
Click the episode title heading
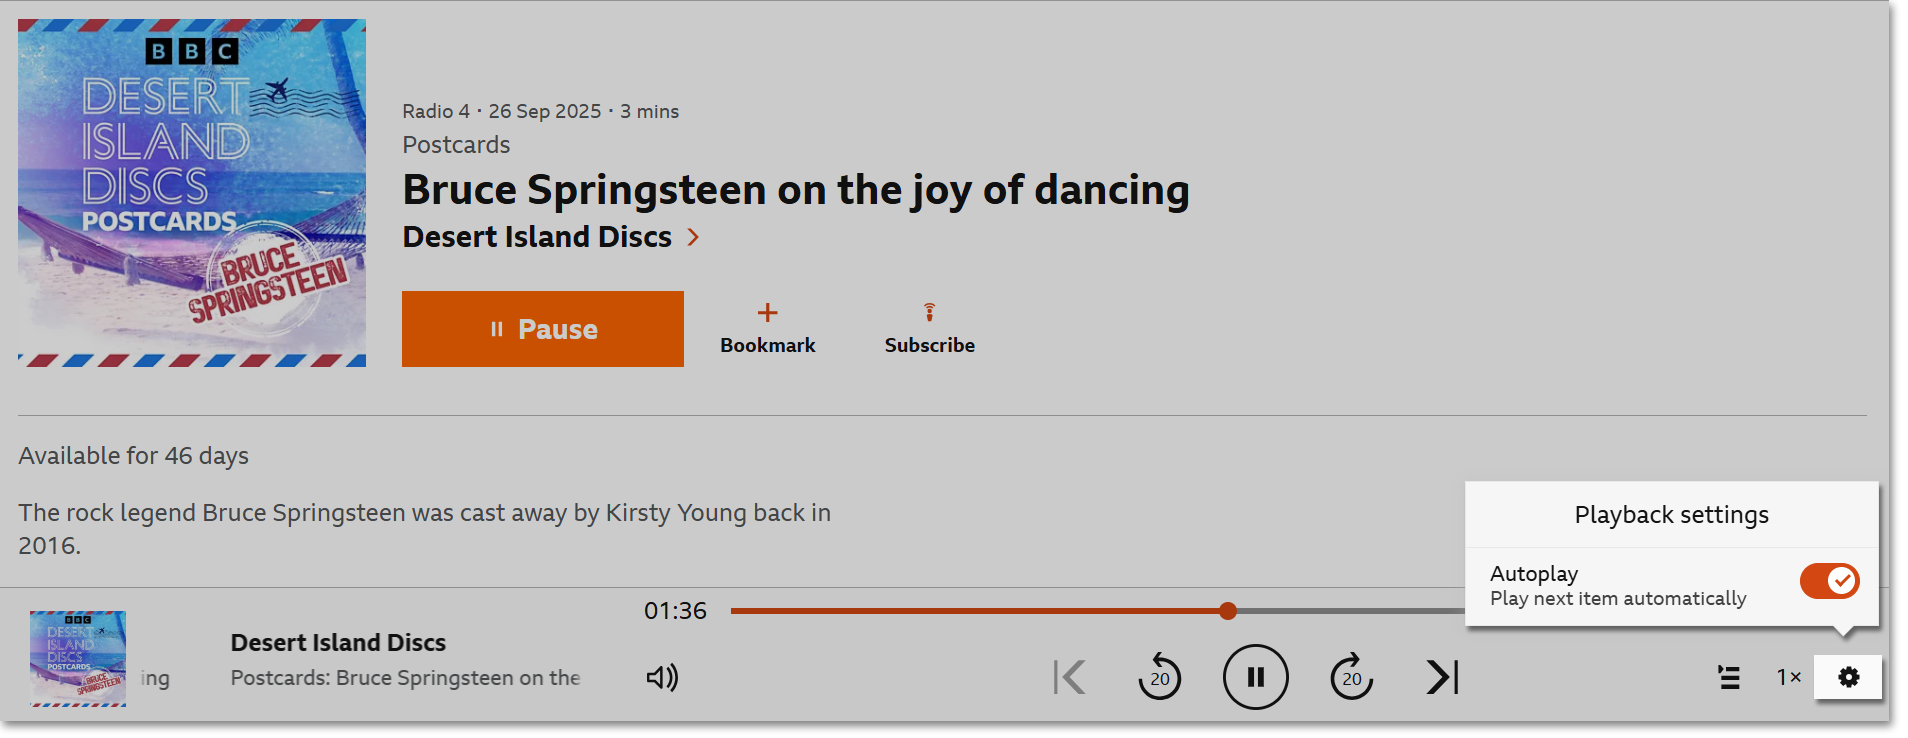[x=795, y=189]
